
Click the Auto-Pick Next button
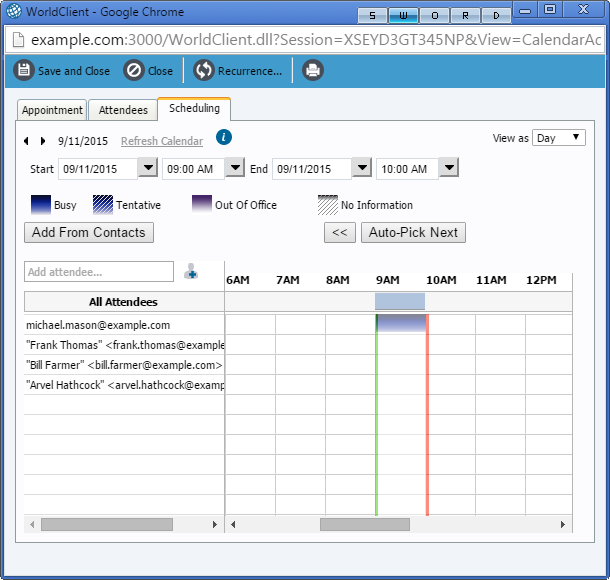coord(413,233)
